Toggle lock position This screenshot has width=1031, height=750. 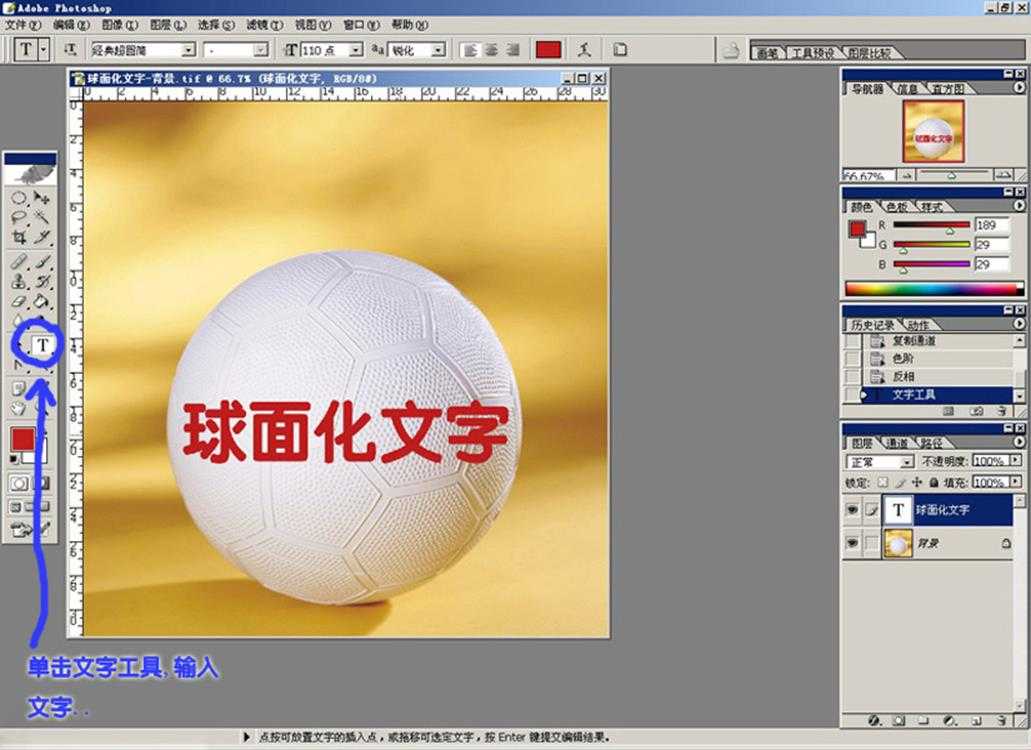coord(917,482)
